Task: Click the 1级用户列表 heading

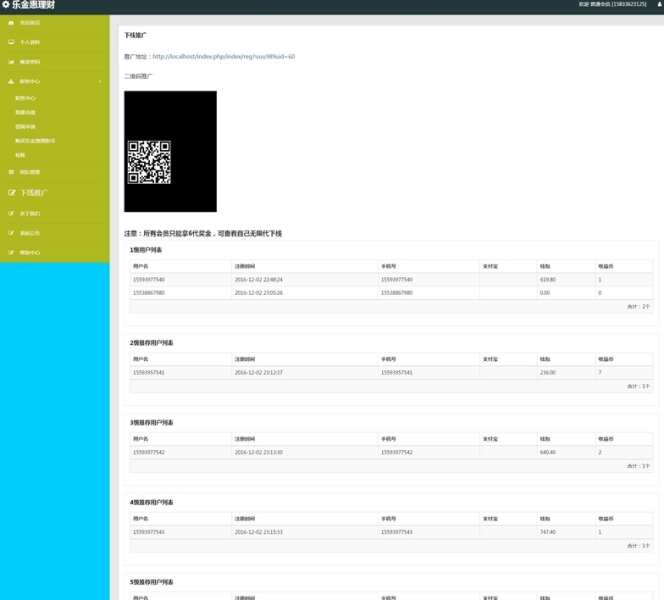Action: tap(146, 250)
